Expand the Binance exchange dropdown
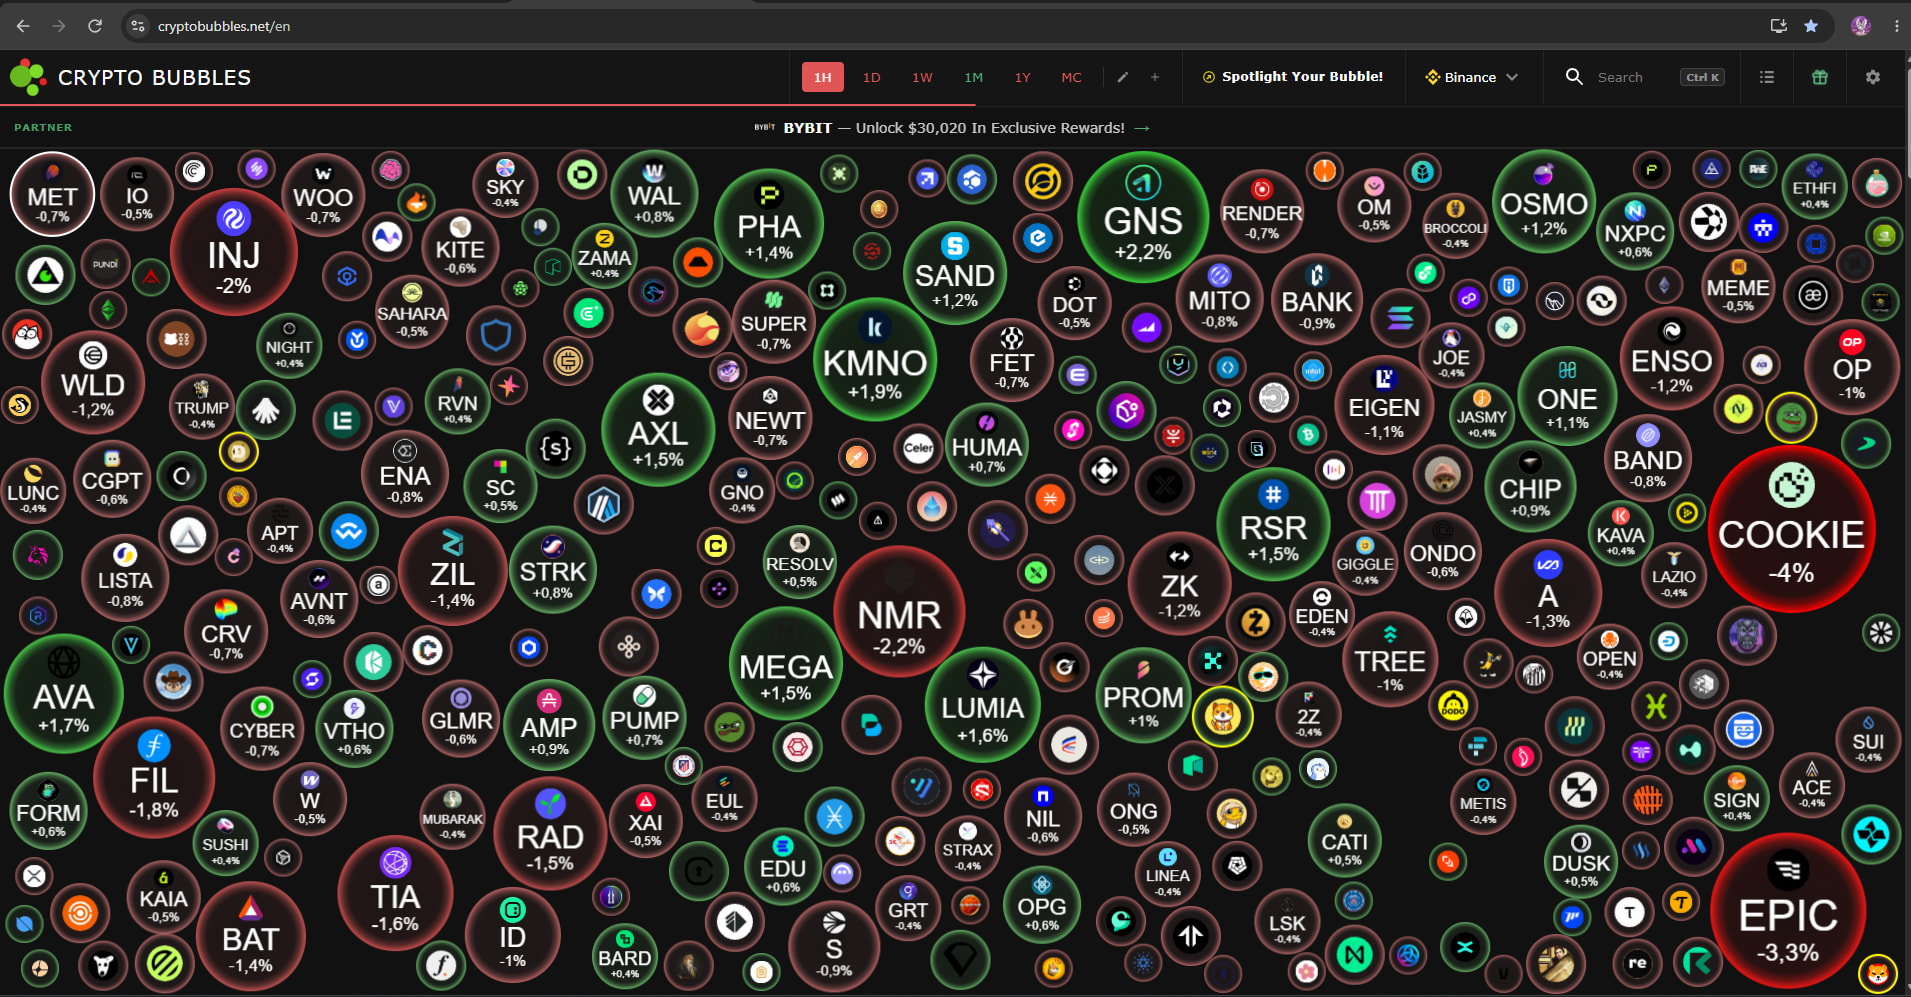This screenshot has width=1911, height=997. coord(1472,77)
